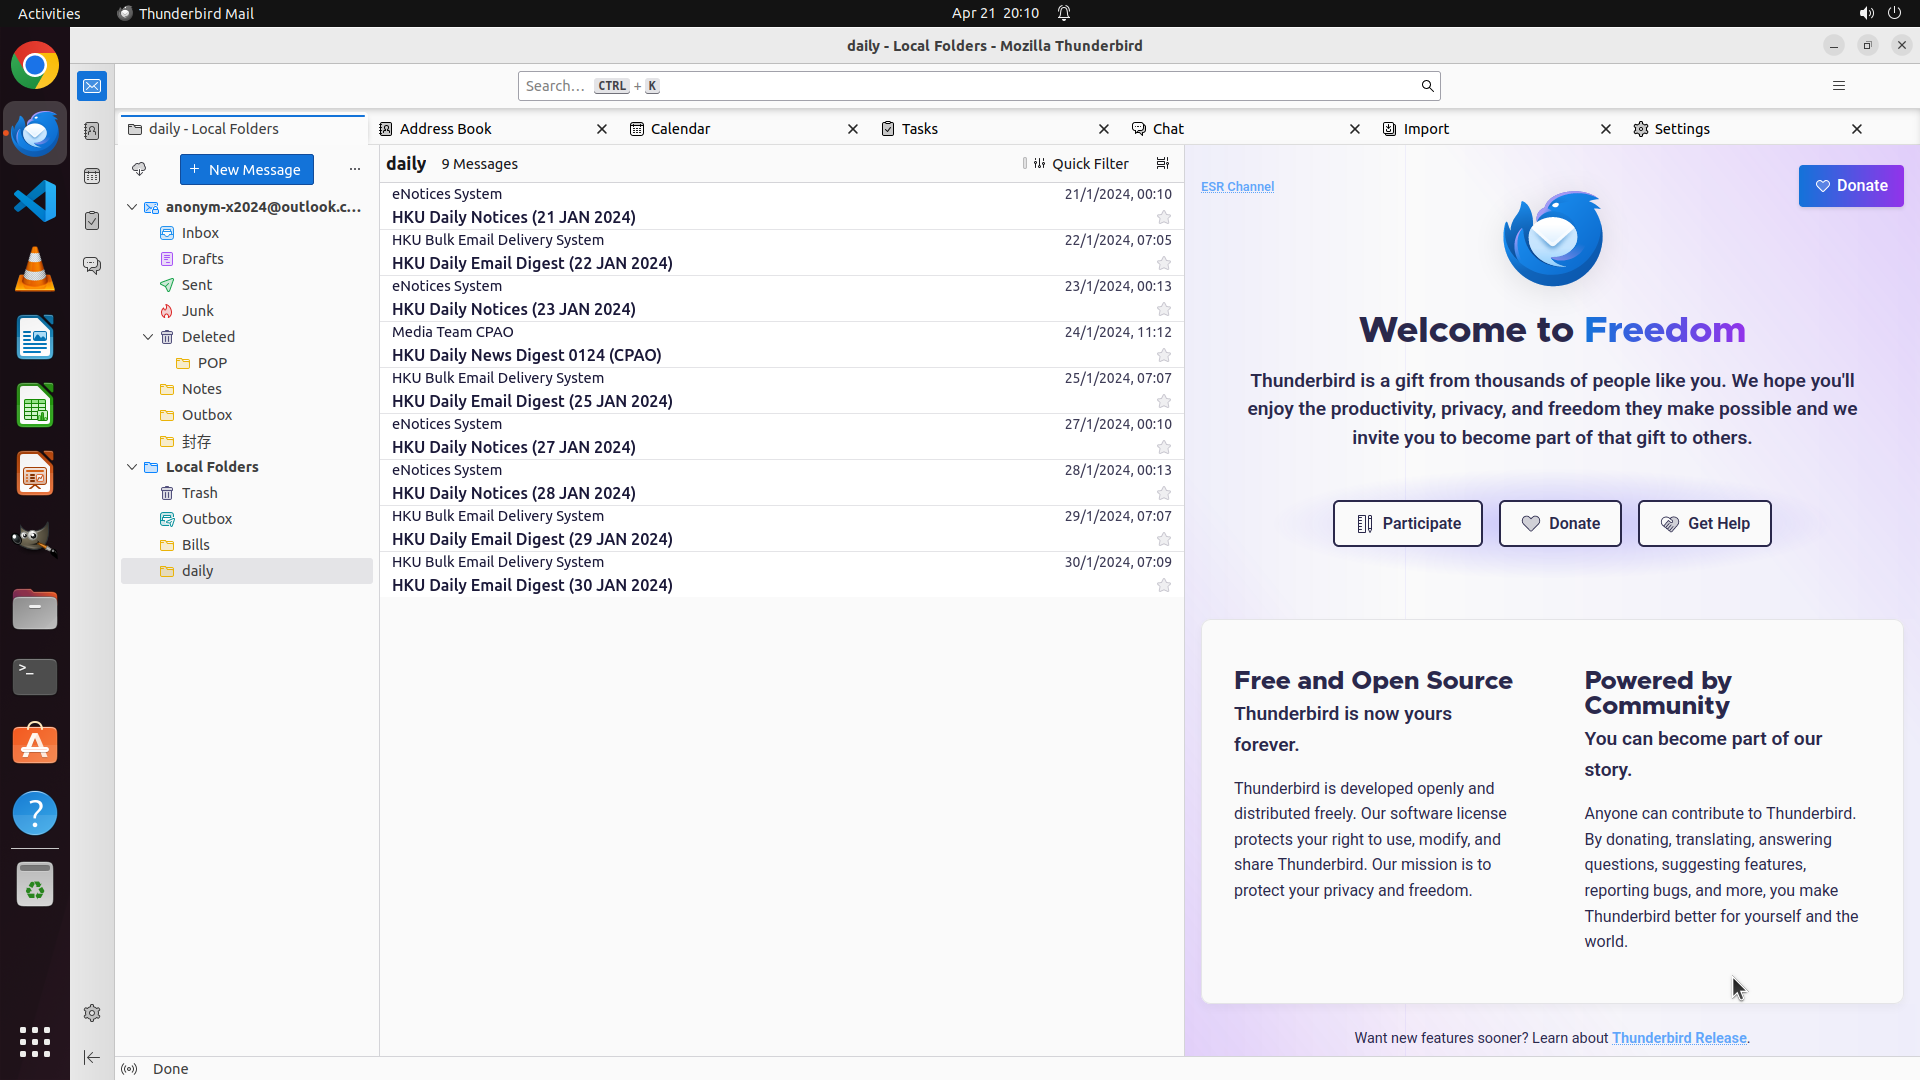The image size is (1920, 1080).
Task: Open the Thunderbird Release link
Action: (1678, 1038)
